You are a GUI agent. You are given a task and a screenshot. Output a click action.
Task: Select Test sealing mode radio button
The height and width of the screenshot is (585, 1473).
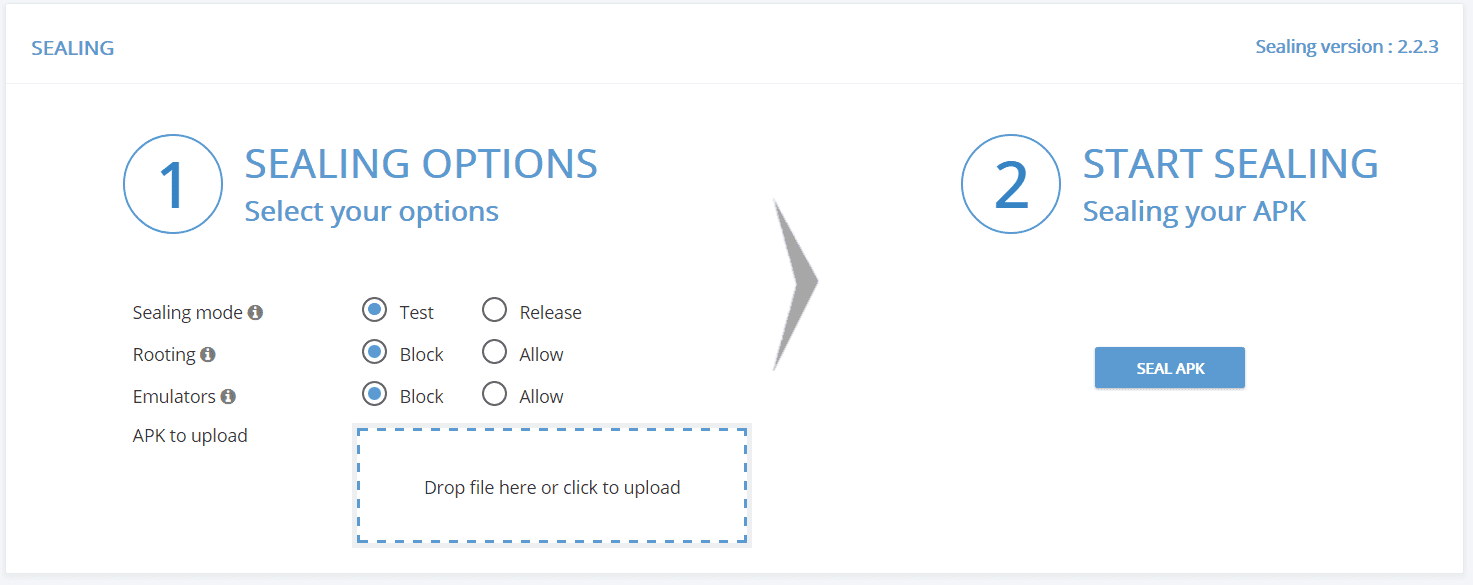[375, 311]
